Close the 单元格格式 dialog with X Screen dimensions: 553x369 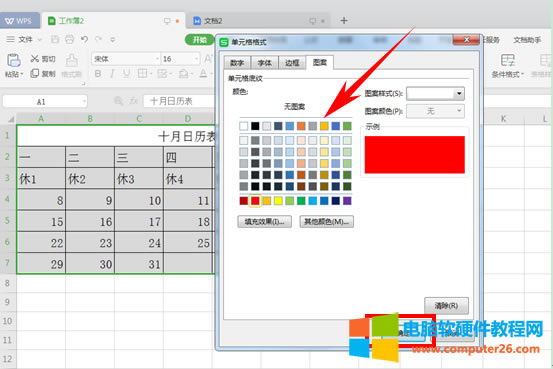(x=467, y=40)
